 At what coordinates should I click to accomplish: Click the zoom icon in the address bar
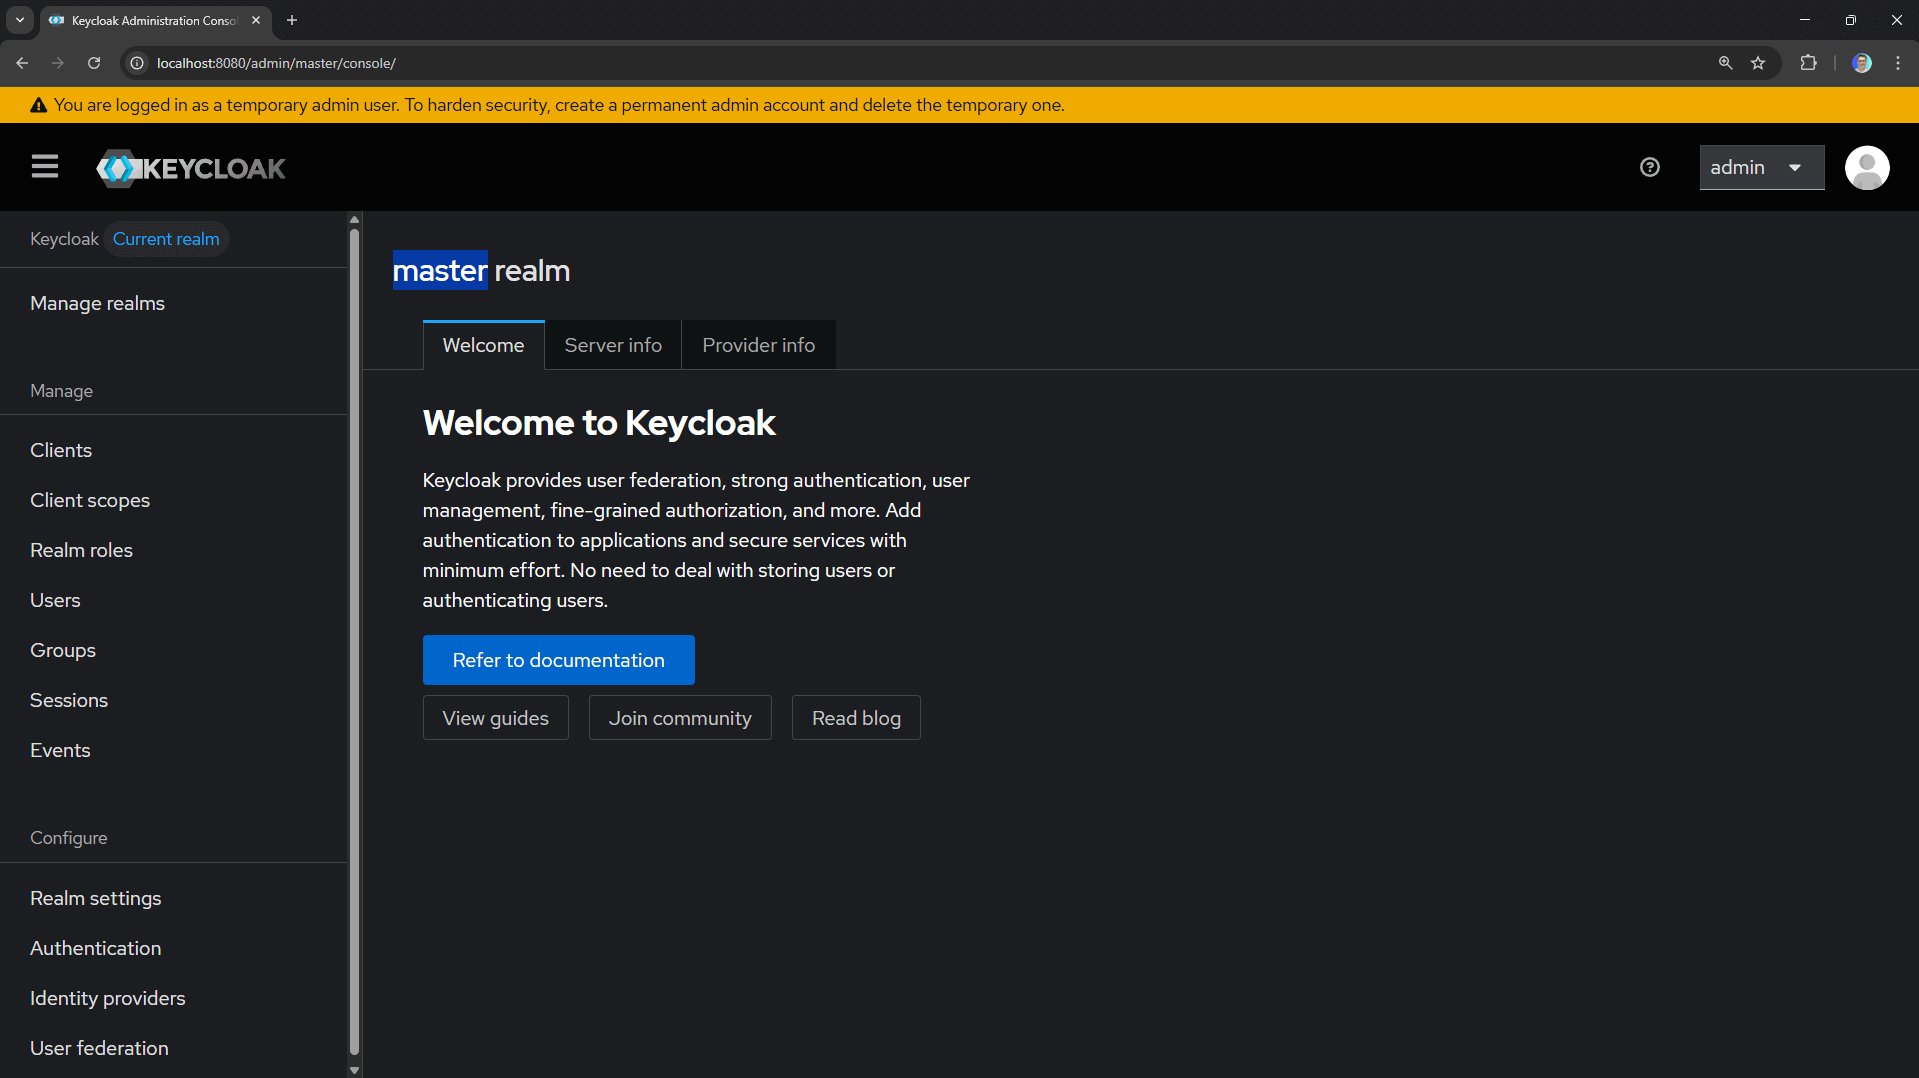(1725, 62)
